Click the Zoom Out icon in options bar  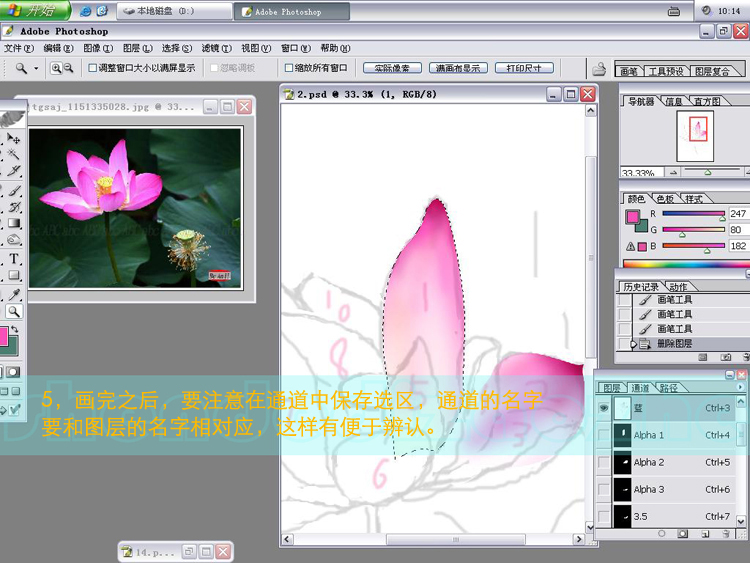point(69,68)
